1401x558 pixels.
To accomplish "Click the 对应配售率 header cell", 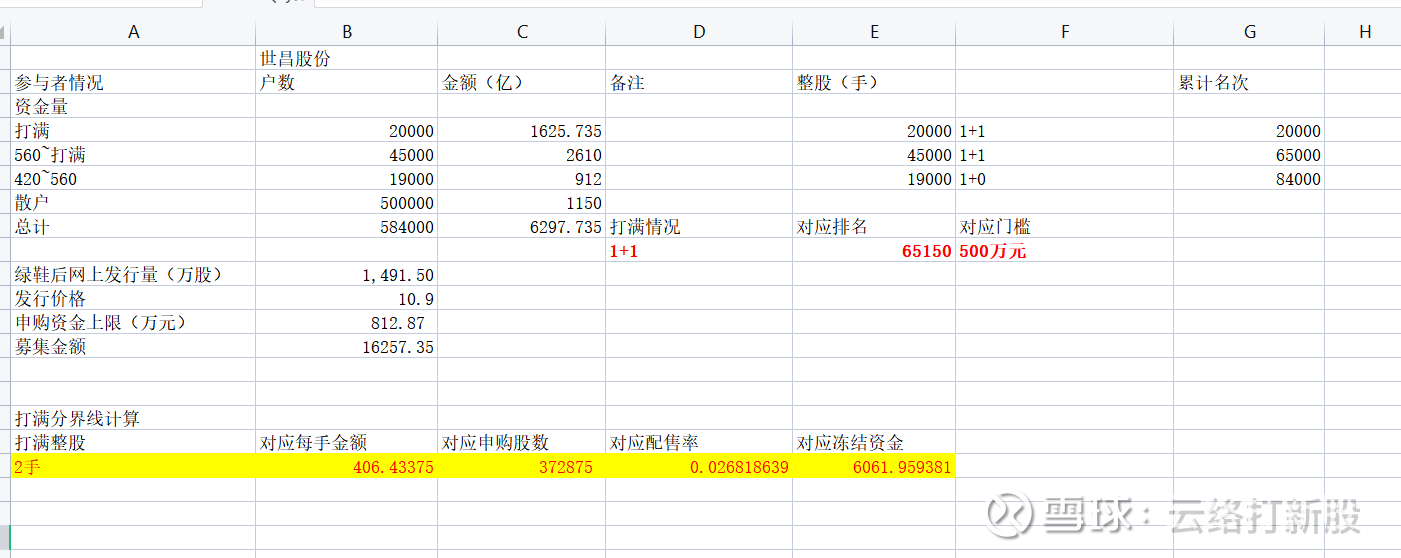I will coord(699,442).
